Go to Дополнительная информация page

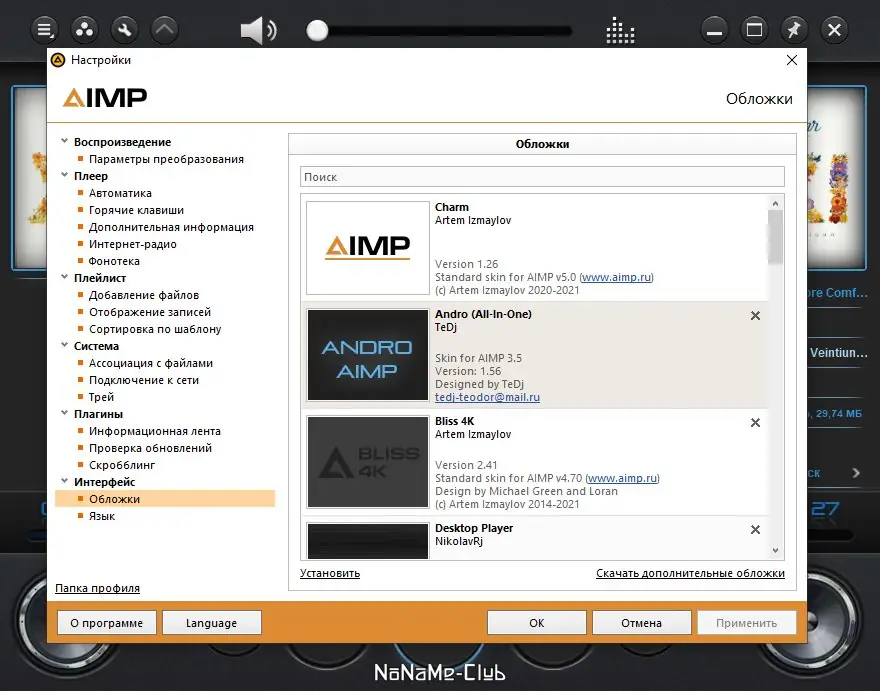(x=171, y=227)
